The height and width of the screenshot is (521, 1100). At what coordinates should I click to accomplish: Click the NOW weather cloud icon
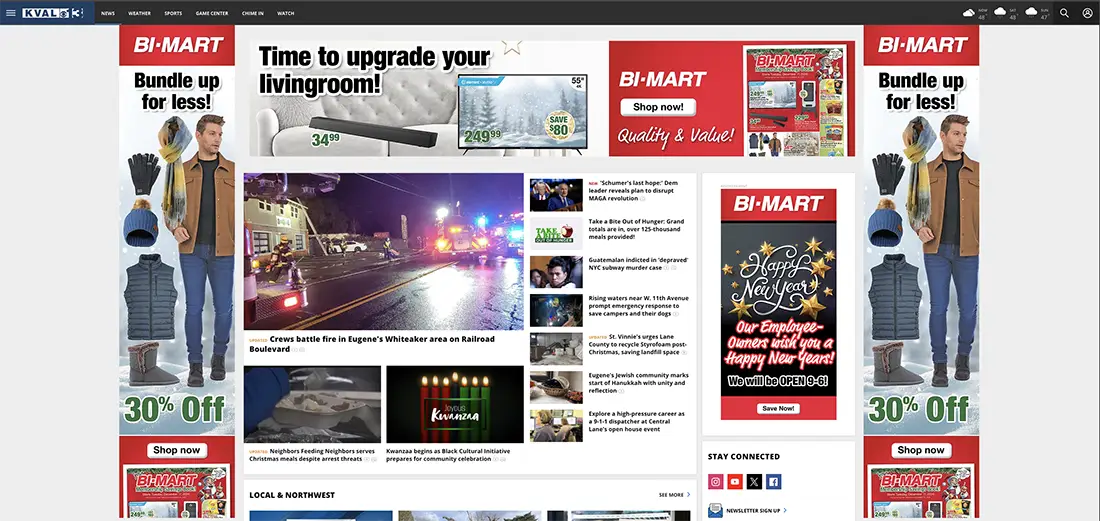pyautogui.click(x=969, y=13)
